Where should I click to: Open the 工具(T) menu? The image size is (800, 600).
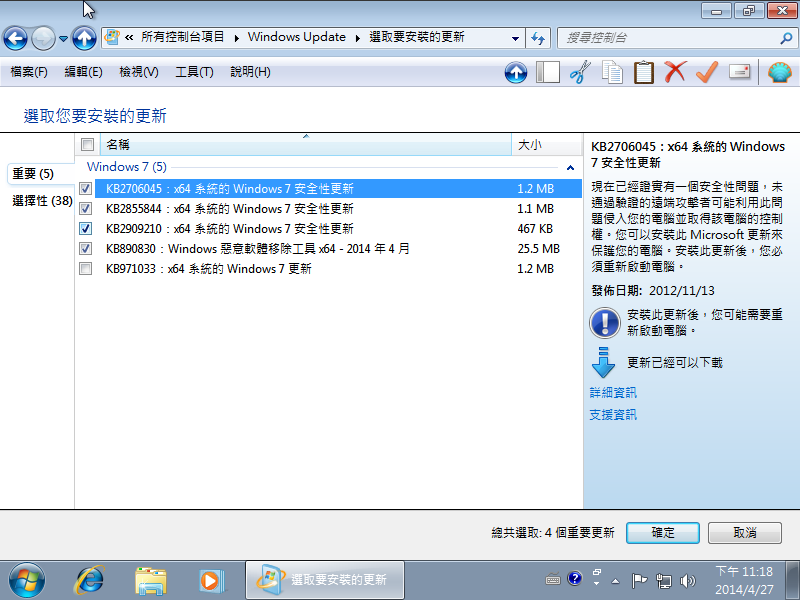(194, 72)
